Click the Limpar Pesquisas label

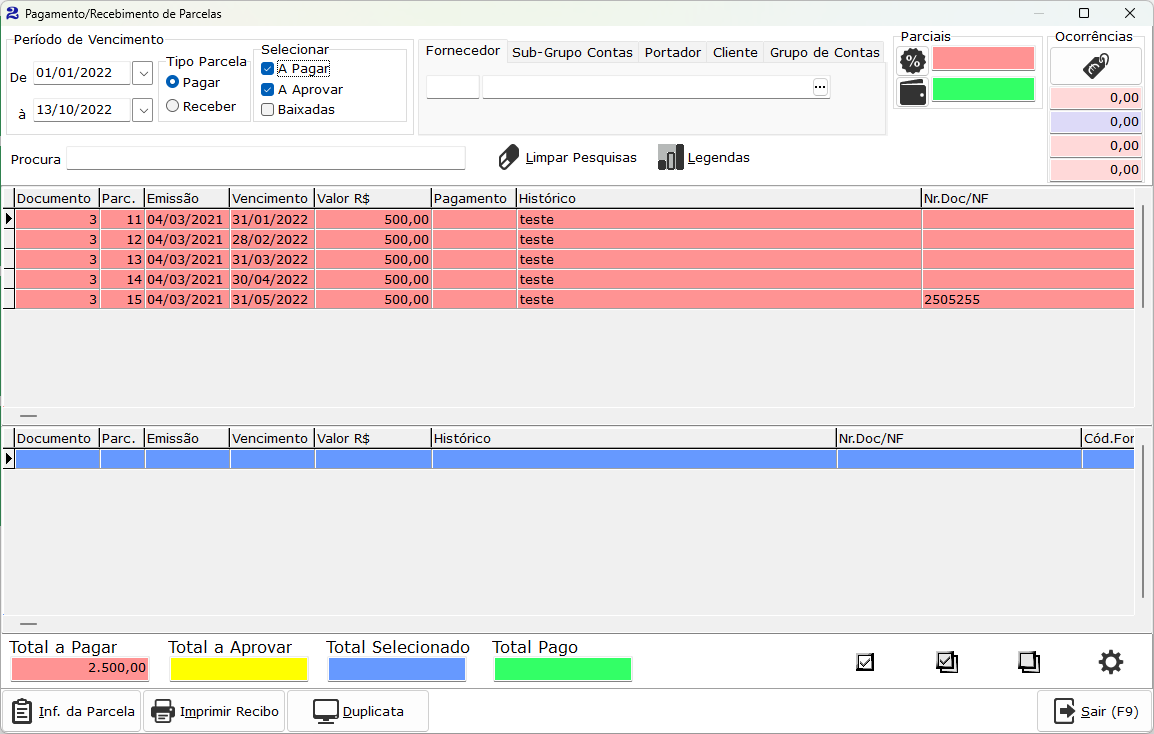[581, 158]
